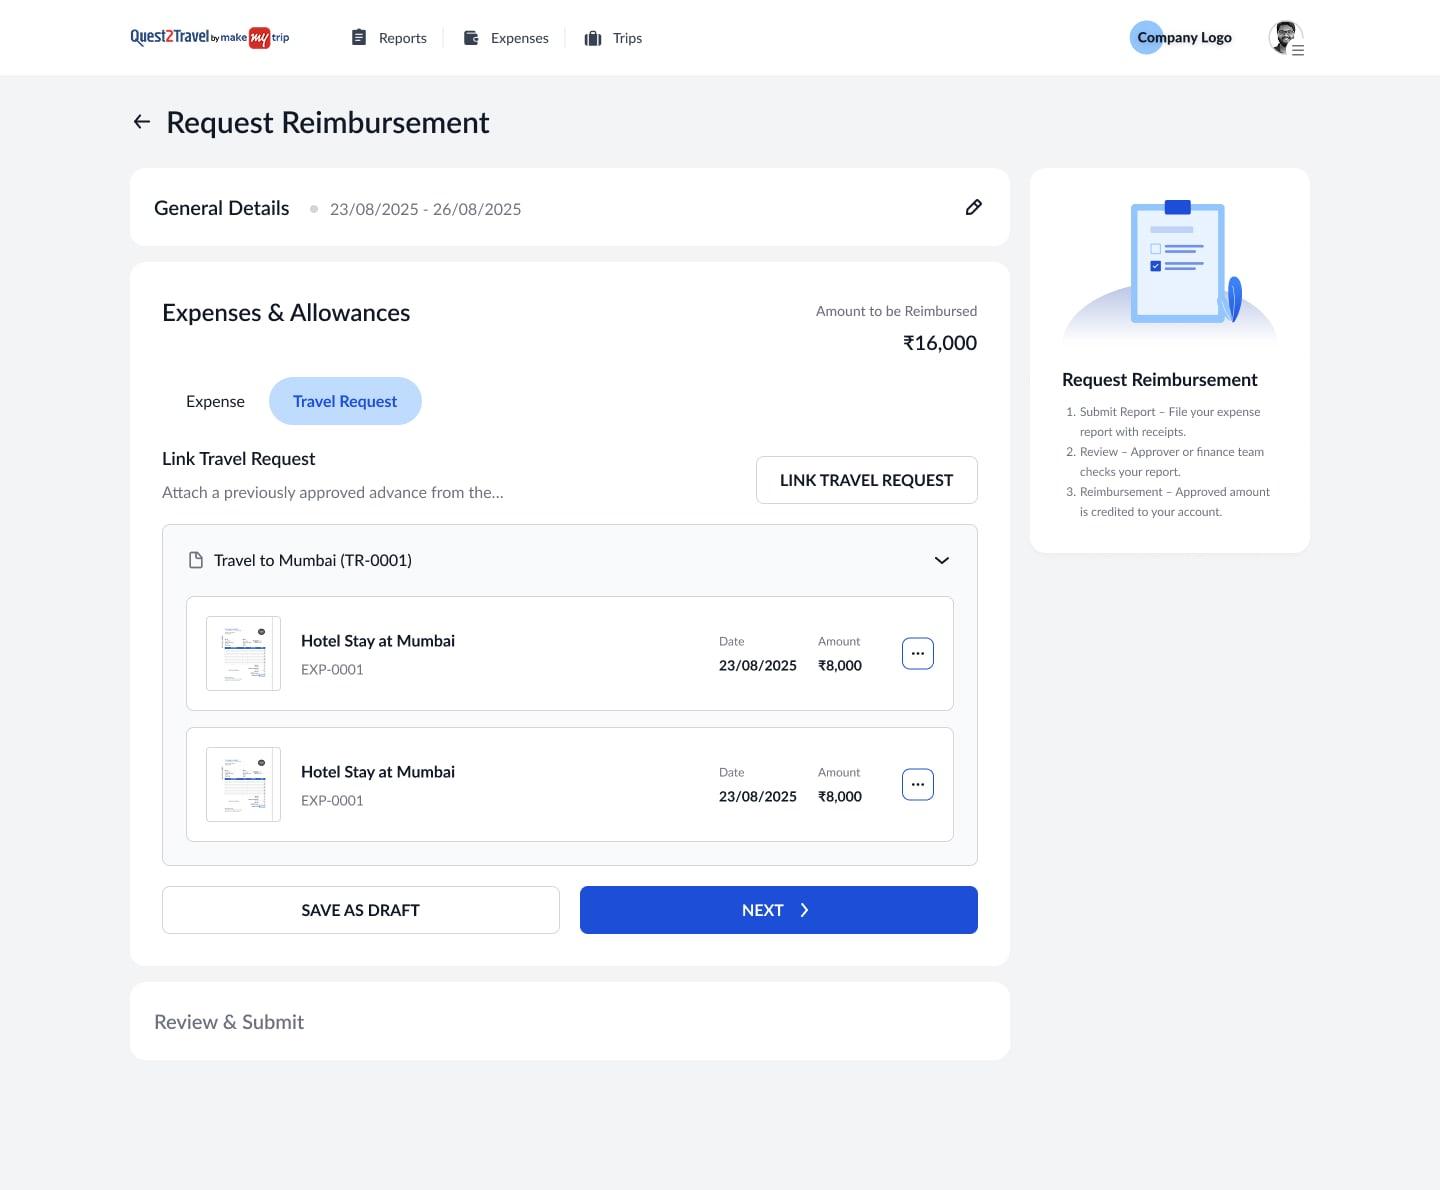Select the Travel Request tab

[345, 401]
